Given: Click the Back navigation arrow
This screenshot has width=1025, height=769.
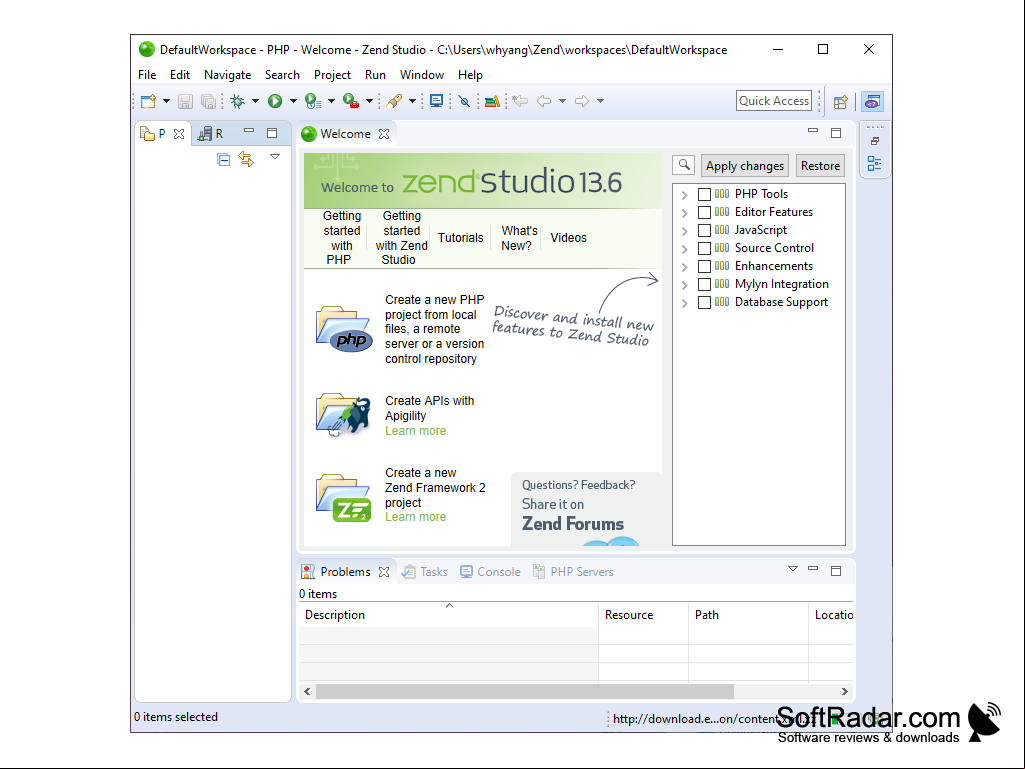Looking at the screenshot, I should click(544, 101).
